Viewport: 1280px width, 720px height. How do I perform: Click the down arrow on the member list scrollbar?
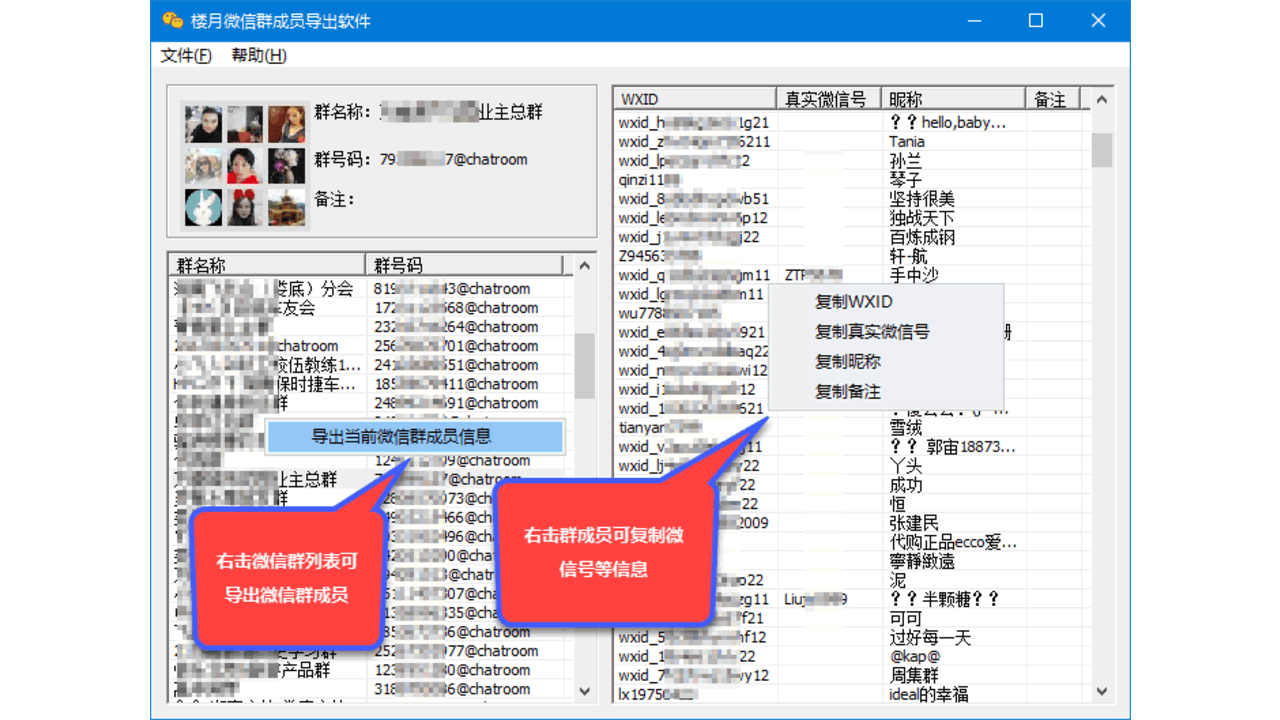pos(1101,692)
